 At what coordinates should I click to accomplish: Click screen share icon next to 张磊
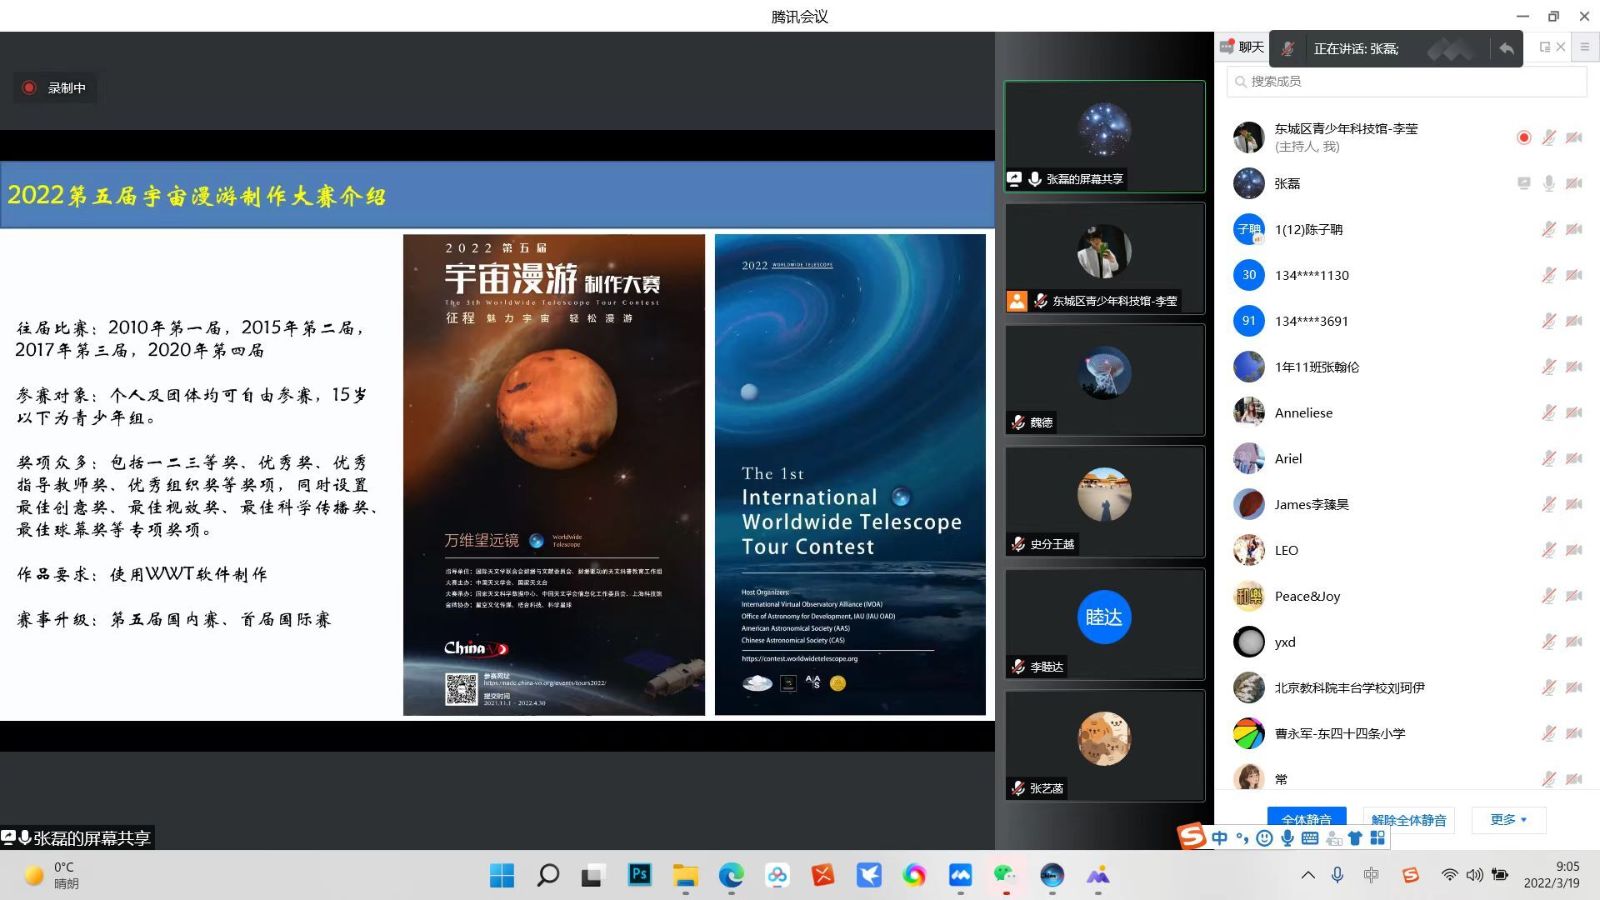click(x=1524, y=183)
